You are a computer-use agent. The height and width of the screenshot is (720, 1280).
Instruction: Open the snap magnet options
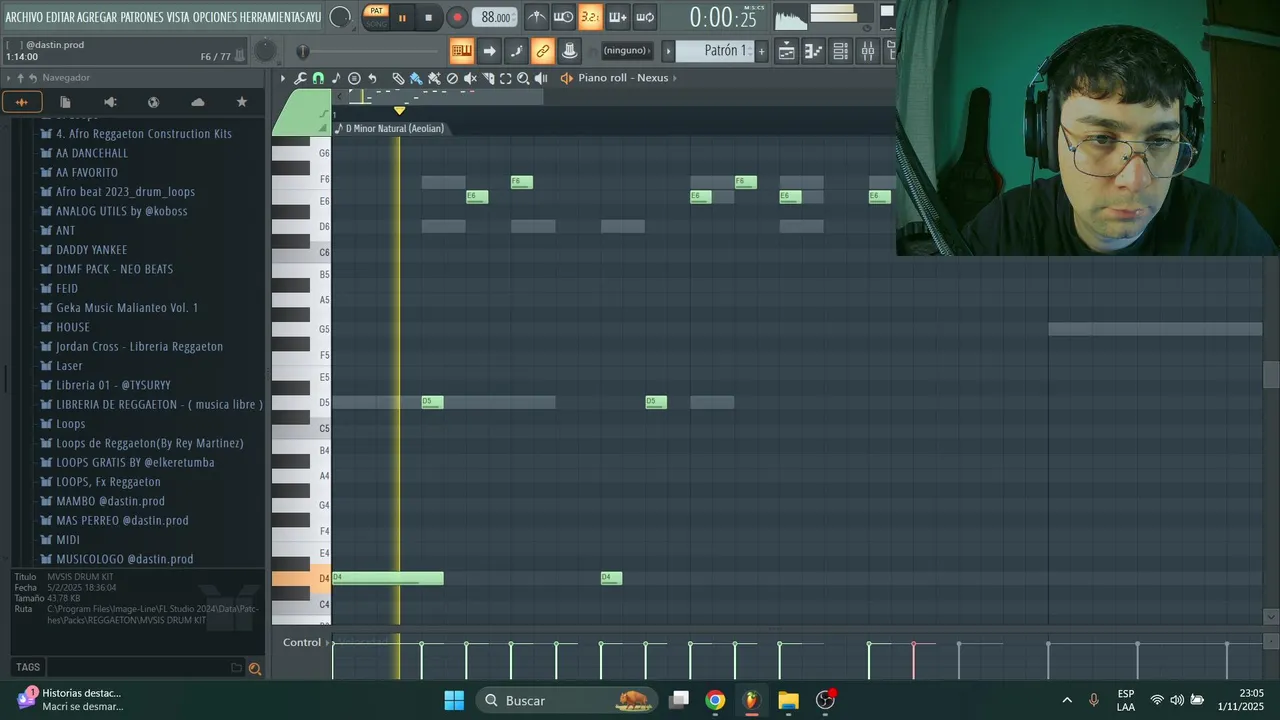pyautogui.click(x=319, y=78)
